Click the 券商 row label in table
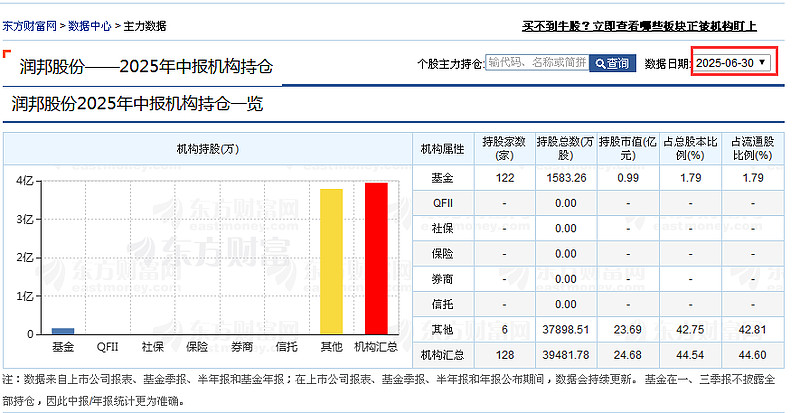The image size is (800, 413). point(442,279)
